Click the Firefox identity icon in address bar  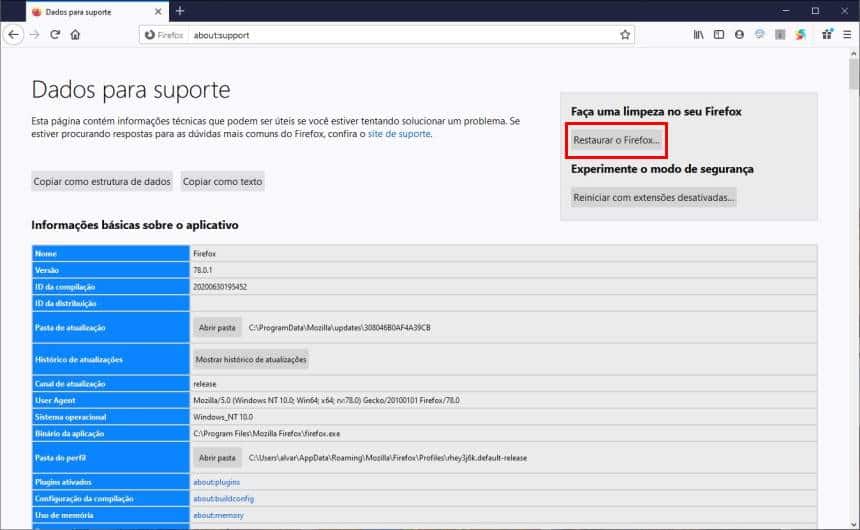163,35
